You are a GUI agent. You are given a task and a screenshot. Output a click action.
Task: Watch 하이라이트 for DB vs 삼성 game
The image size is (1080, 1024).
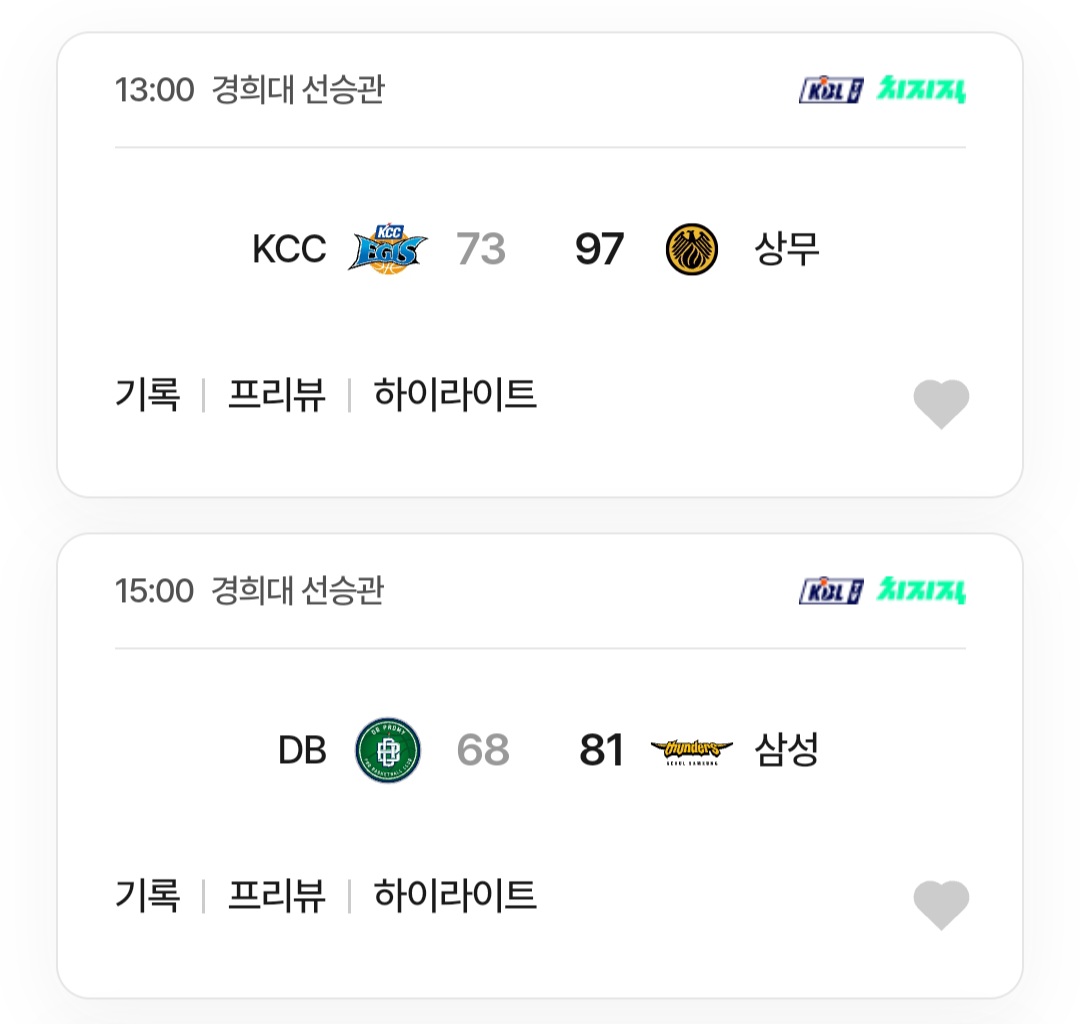(455, 895)
